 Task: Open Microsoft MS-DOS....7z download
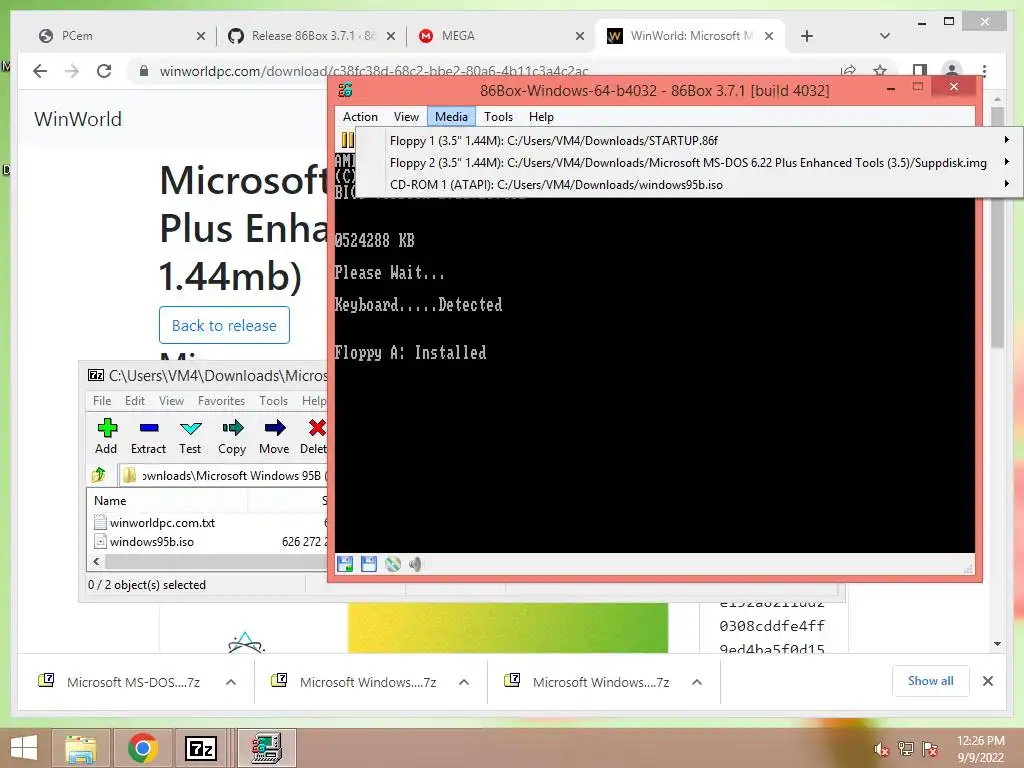pos(133,682)
